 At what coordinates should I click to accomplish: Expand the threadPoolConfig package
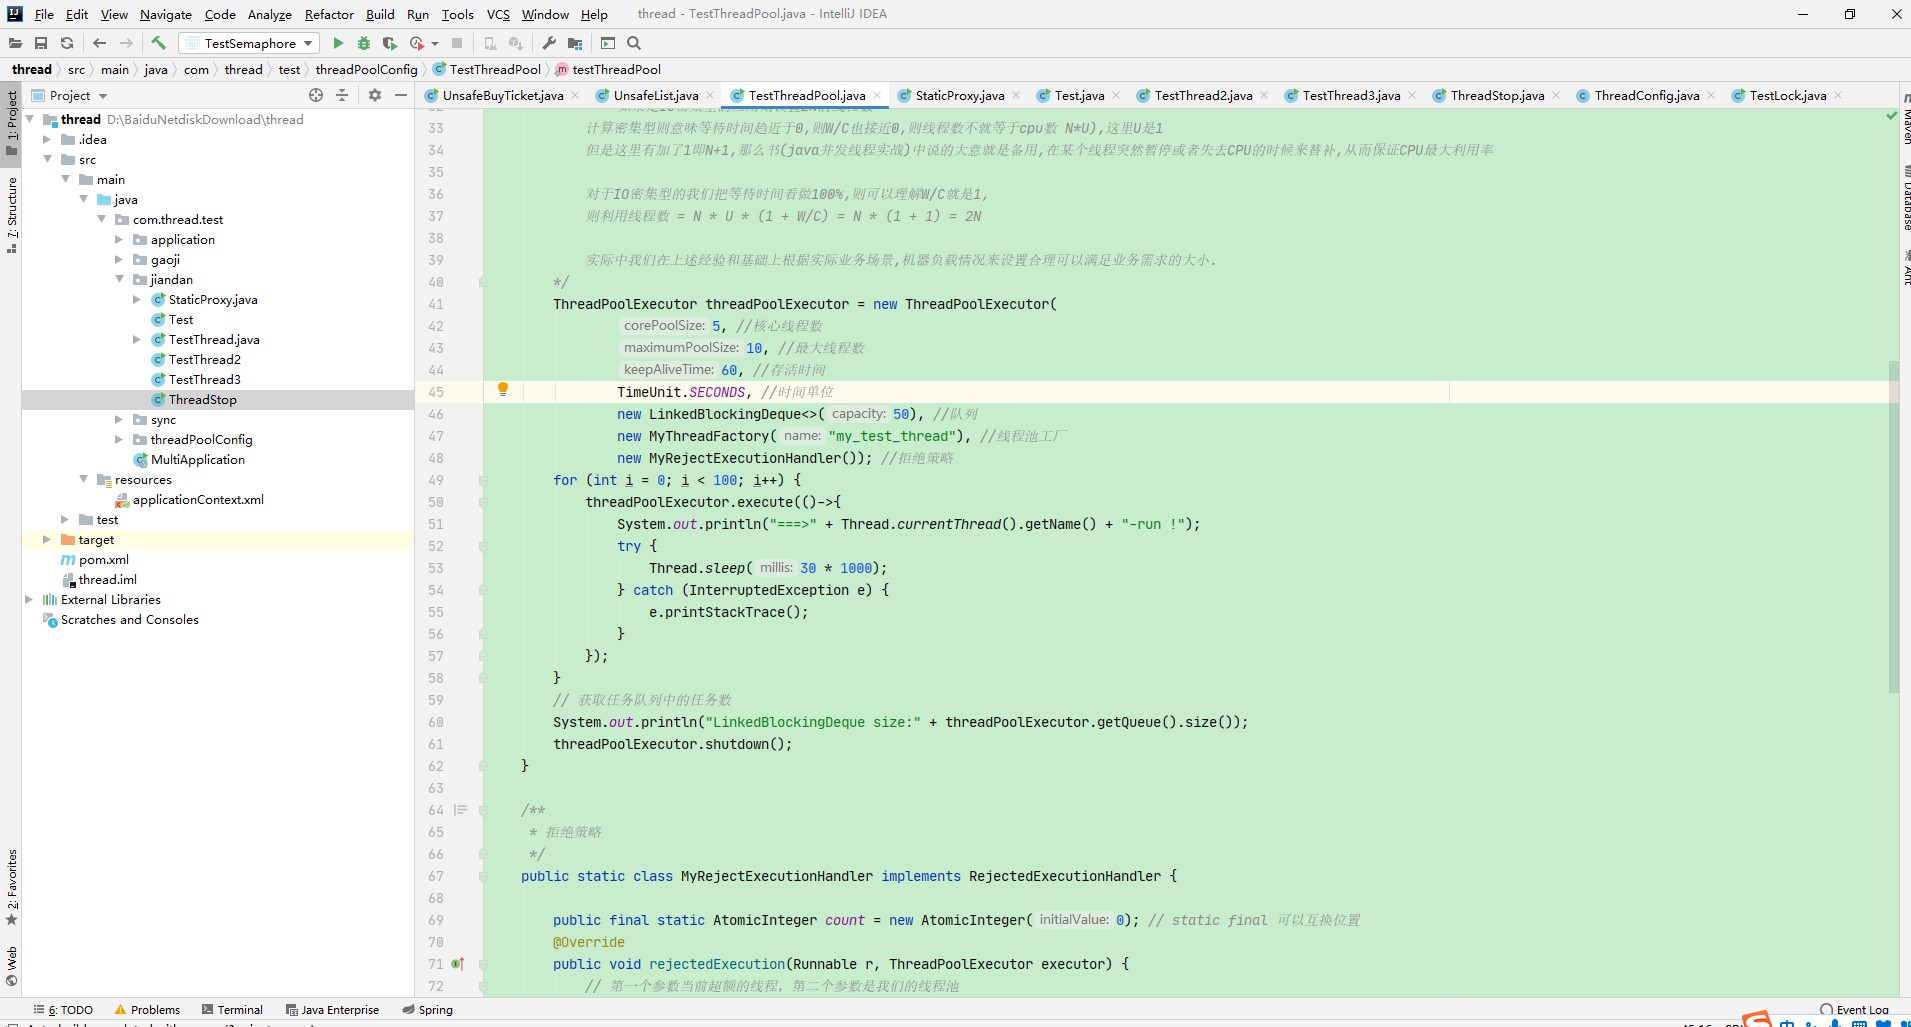tap(119, 439)
